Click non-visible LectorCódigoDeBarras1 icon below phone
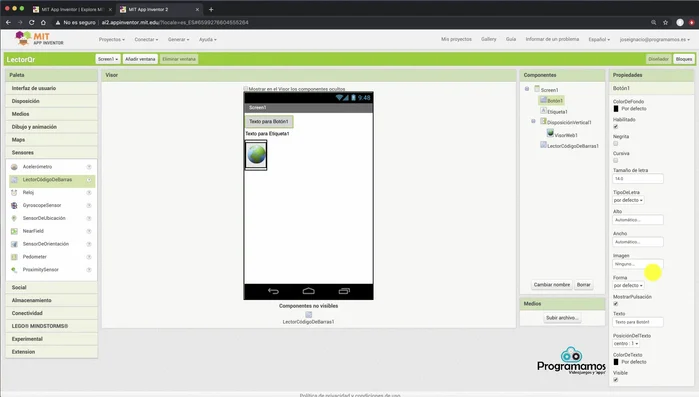The image size is (699, 397). tap(308, 315)
